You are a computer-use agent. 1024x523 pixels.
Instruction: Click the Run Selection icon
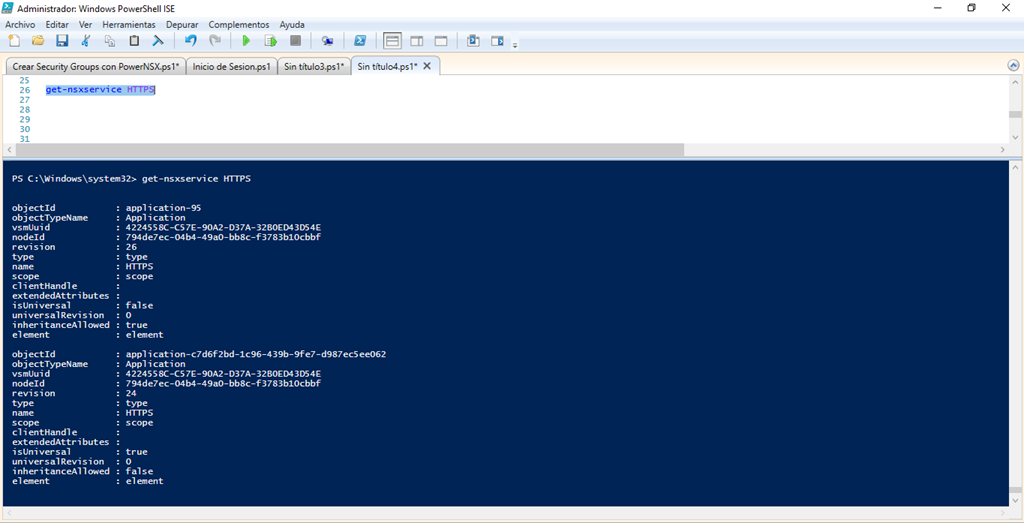click(270, 41)
